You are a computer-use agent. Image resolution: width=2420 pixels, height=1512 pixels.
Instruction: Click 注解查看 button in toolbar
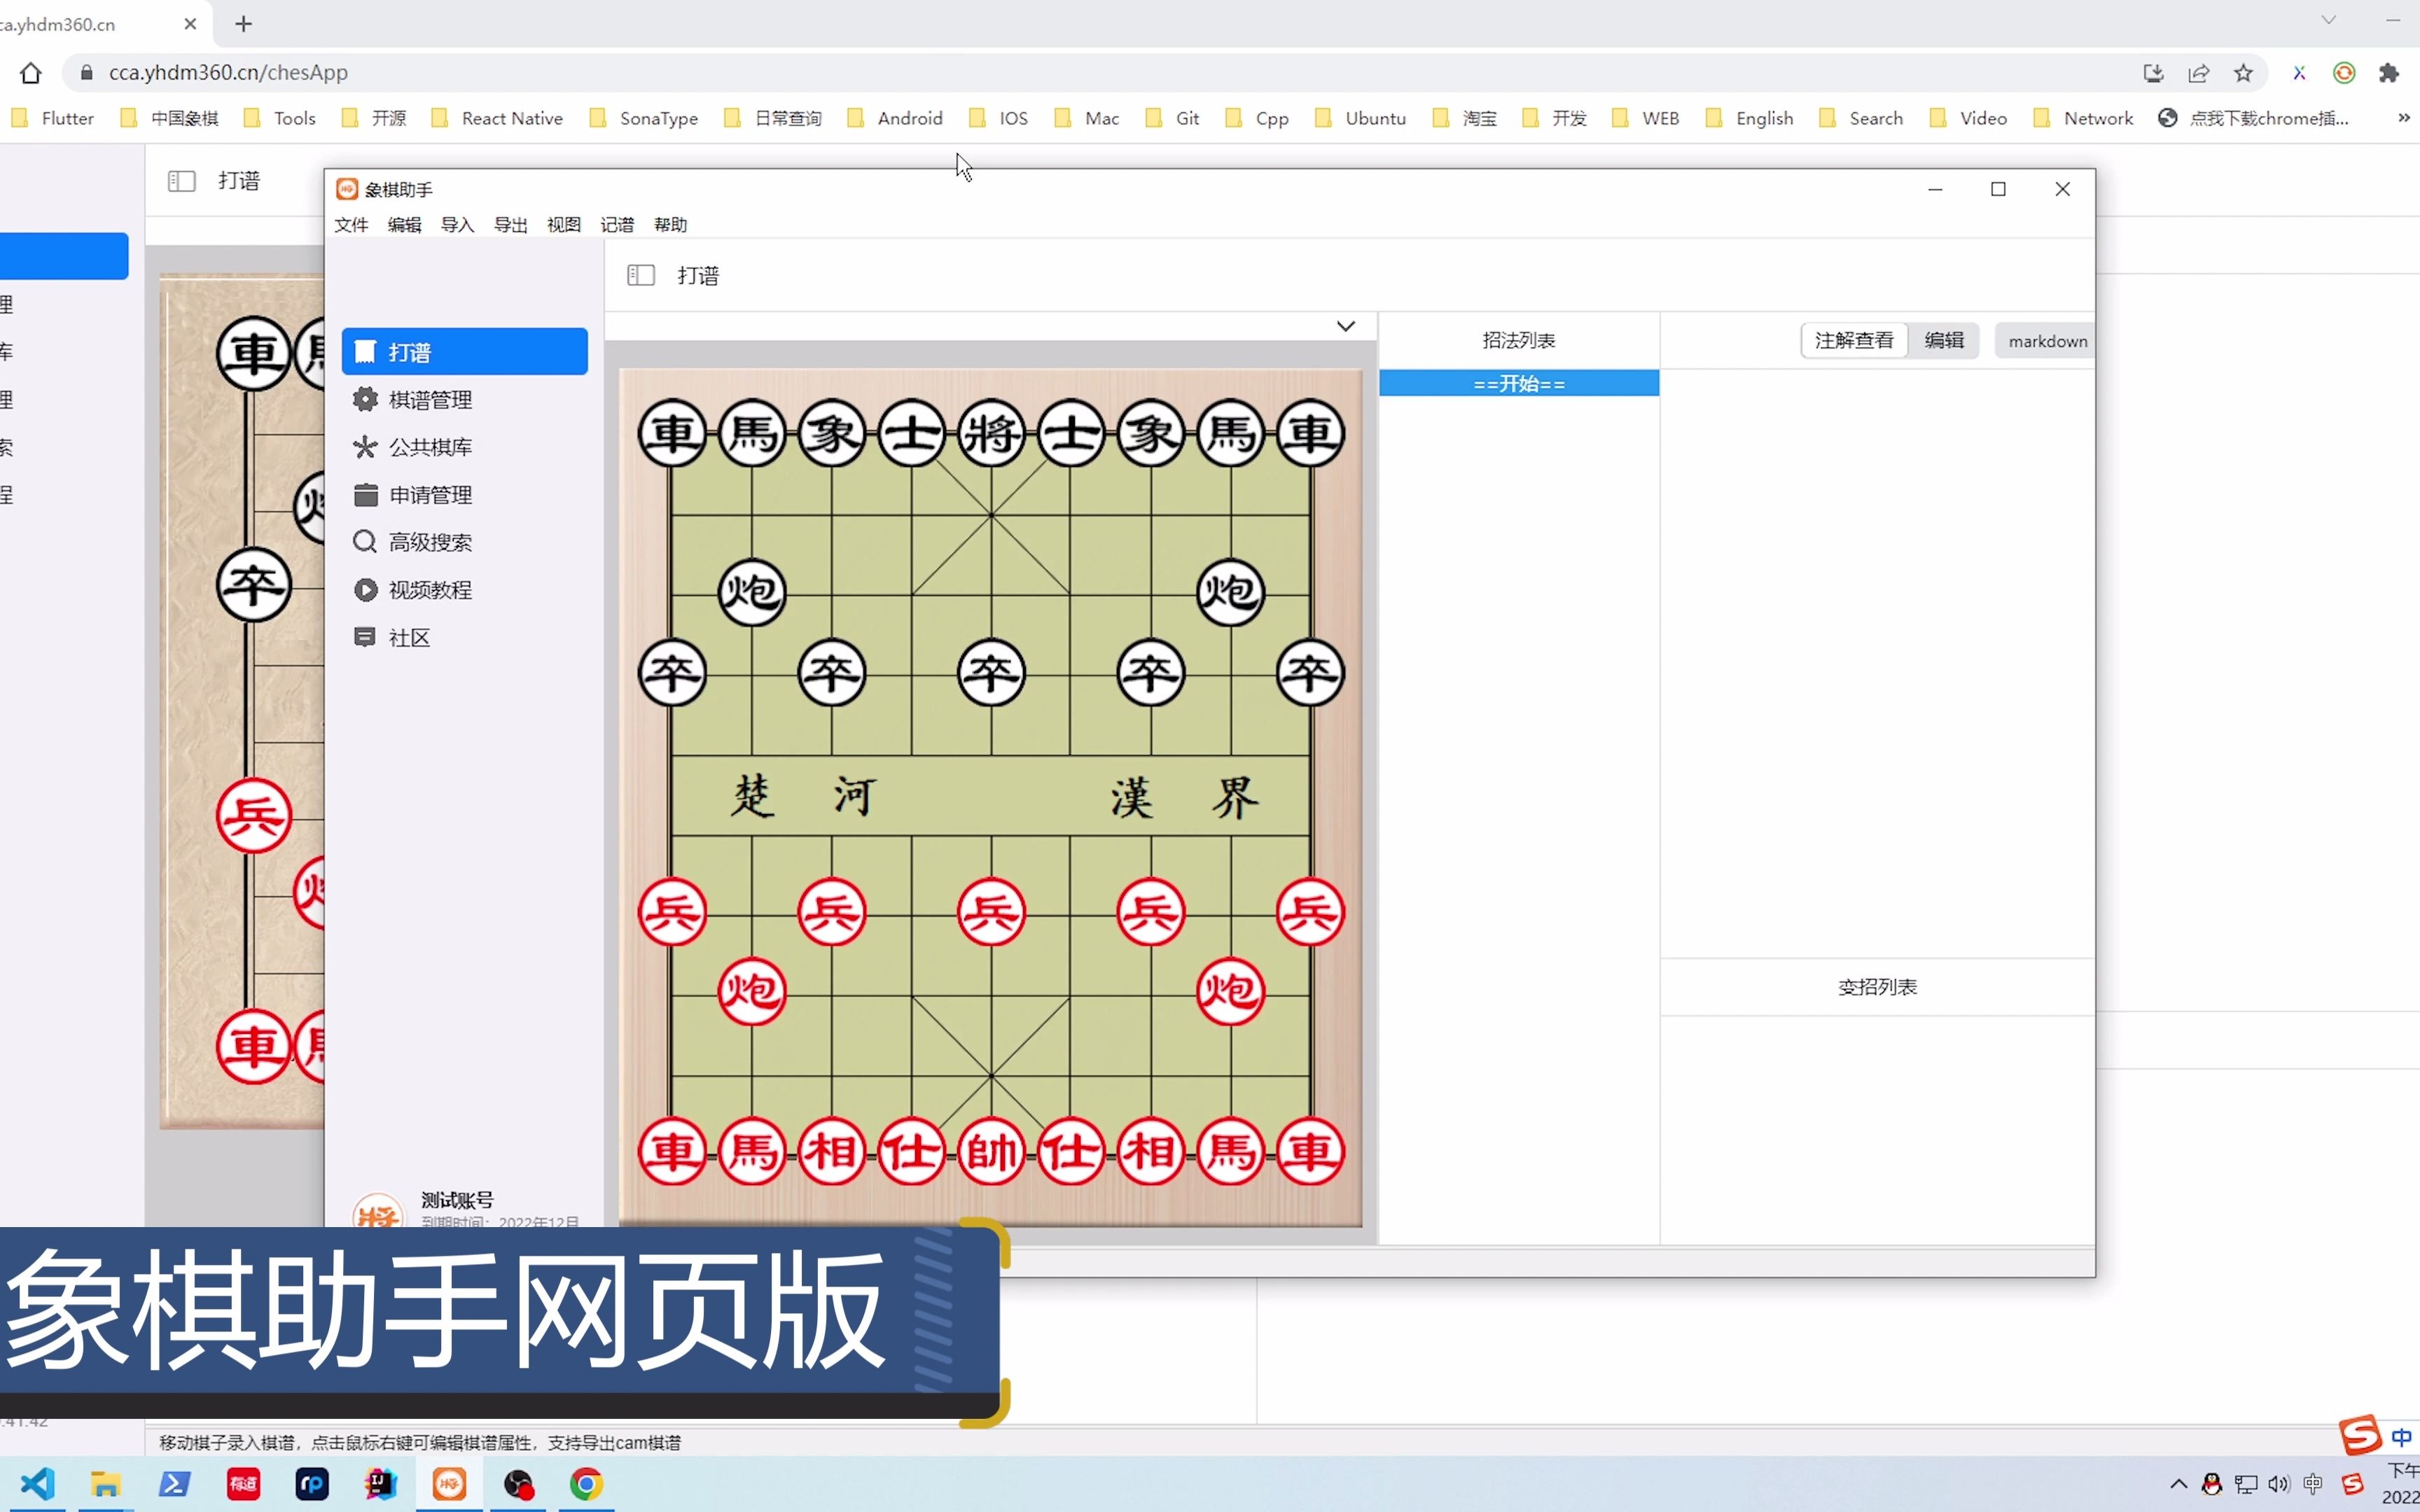tap(1852, 339)
